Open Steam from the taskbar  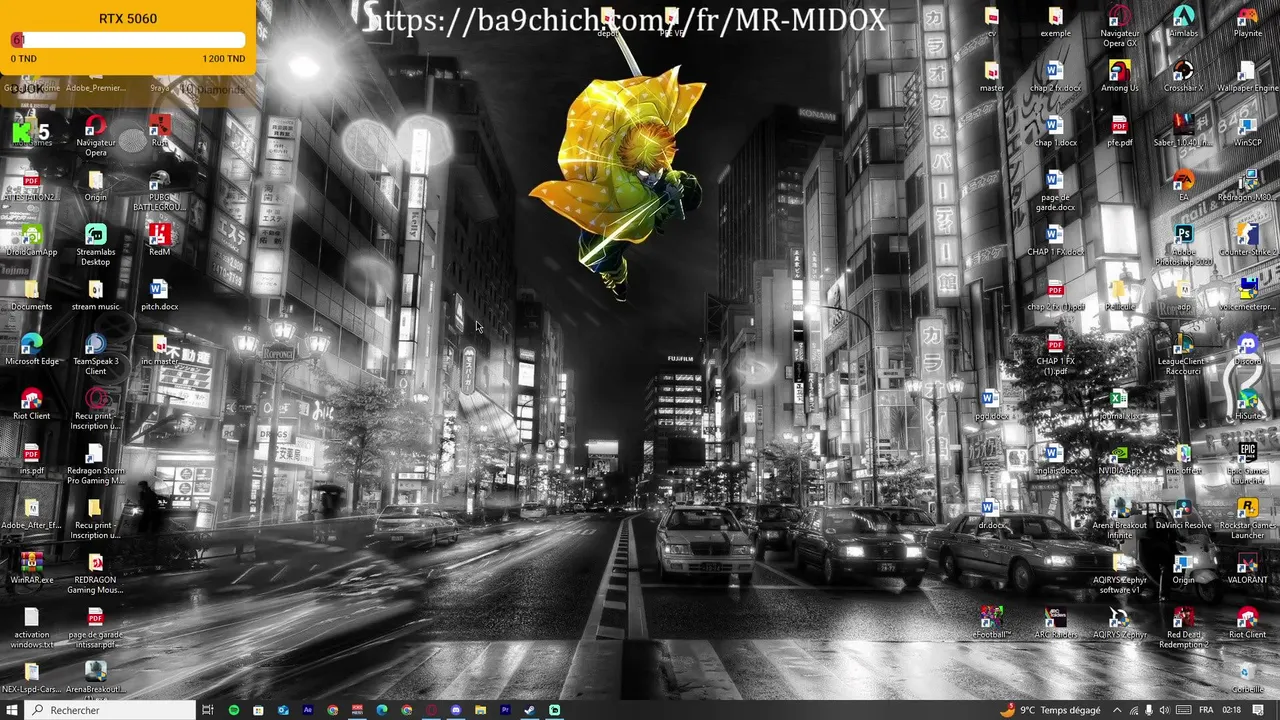(x=530, y=710)
